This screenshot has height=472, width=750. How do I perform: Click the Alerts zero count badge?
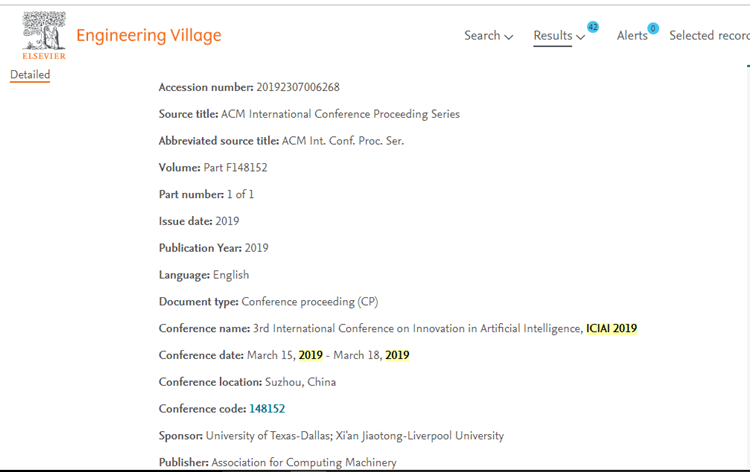pos(653,29)
